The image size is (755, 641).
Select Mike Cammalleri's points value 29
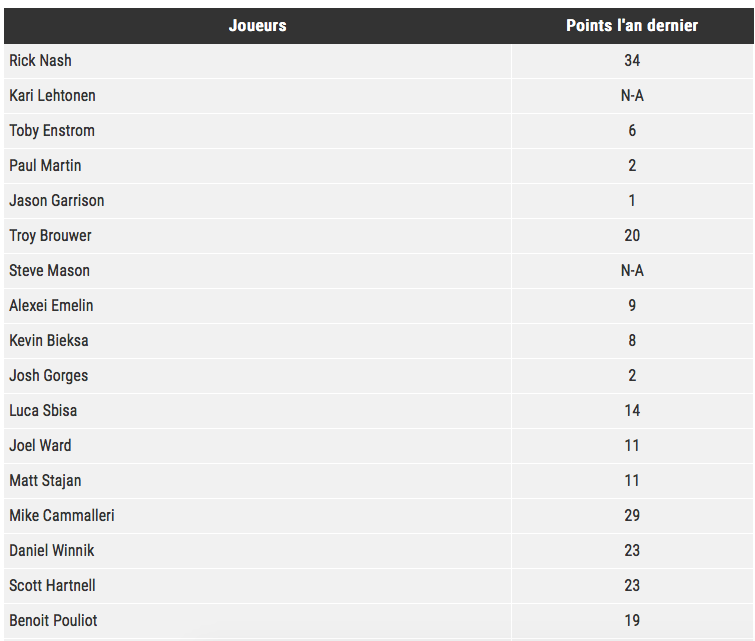click(632, 516)
